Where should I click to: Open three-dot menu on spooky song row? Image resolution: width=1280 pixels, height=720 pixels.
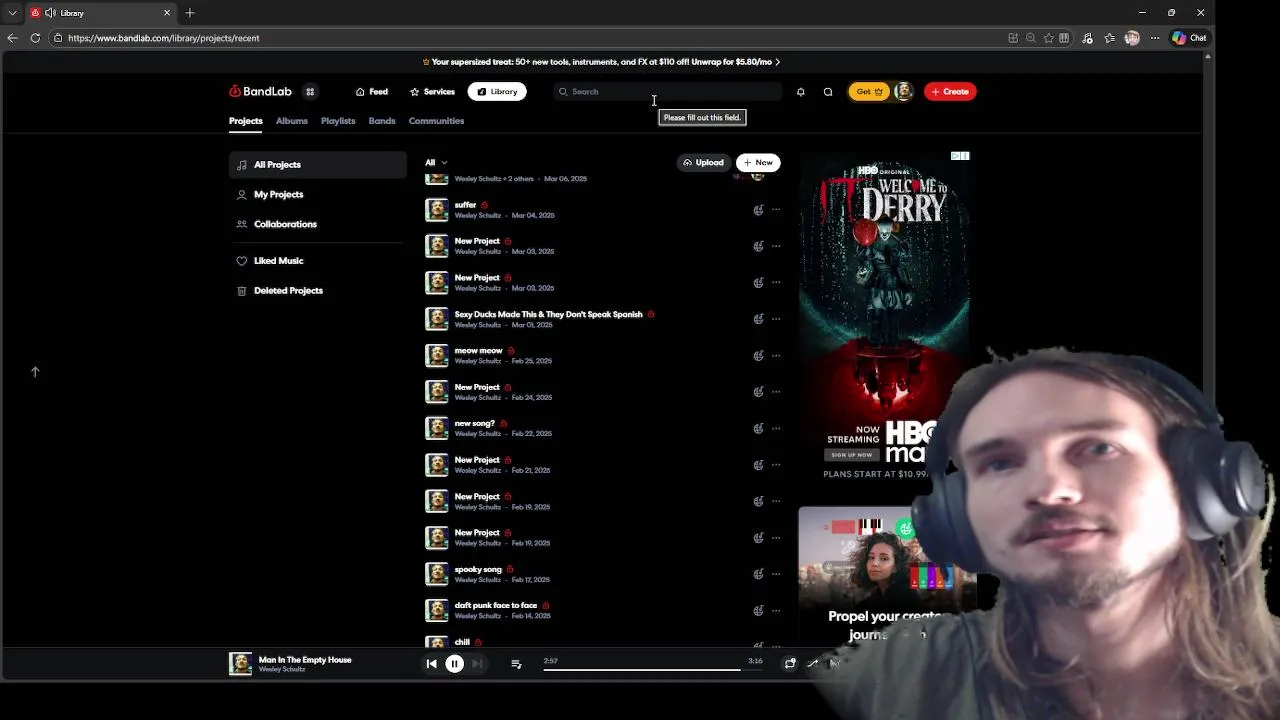776,574
